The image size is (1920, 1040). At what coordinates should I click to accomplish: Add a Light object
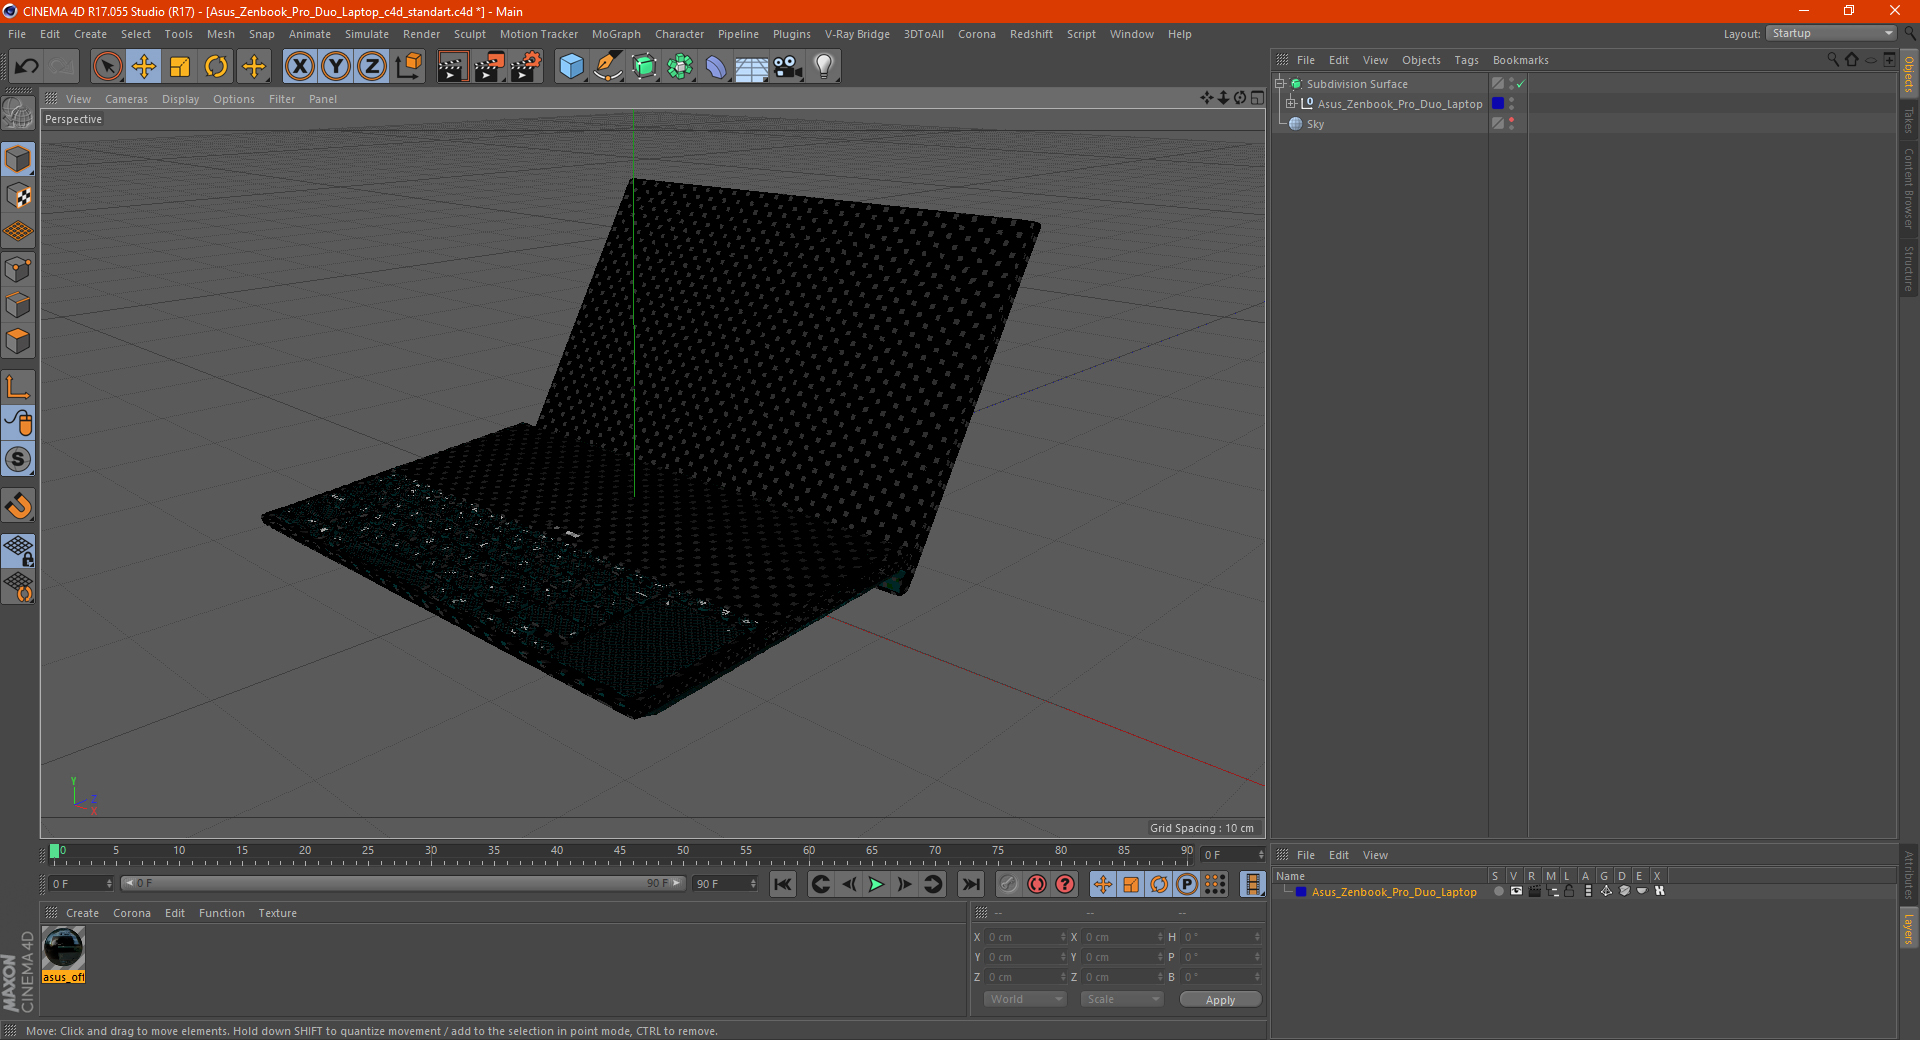coord(824,67)
